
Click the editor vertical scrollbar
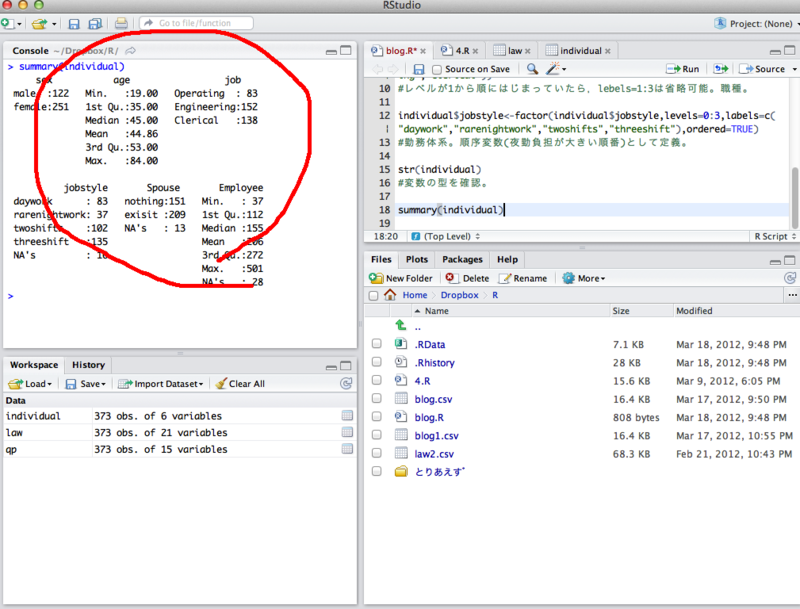[x=795, y=198]
